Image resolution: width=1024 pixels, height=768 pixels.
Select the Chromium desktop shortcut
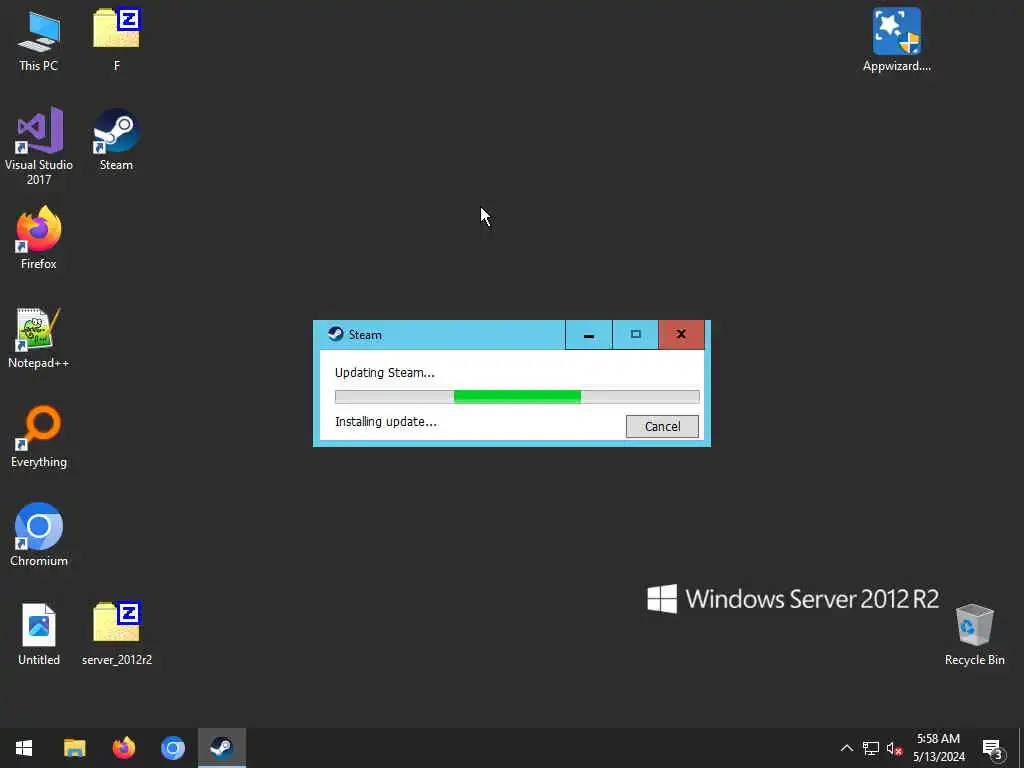click(x=39, y=535)
